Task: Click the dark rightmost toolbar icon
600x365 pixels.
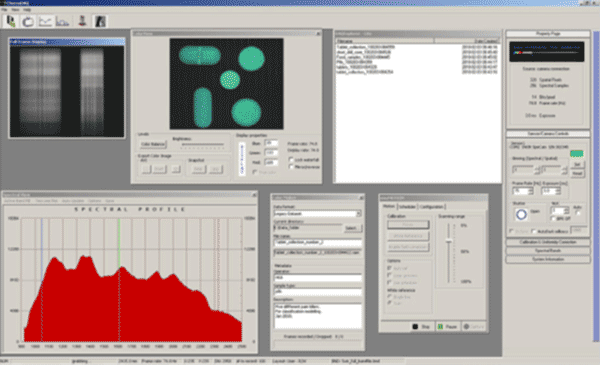Action: pyautogui.click(x=100, y=21)
